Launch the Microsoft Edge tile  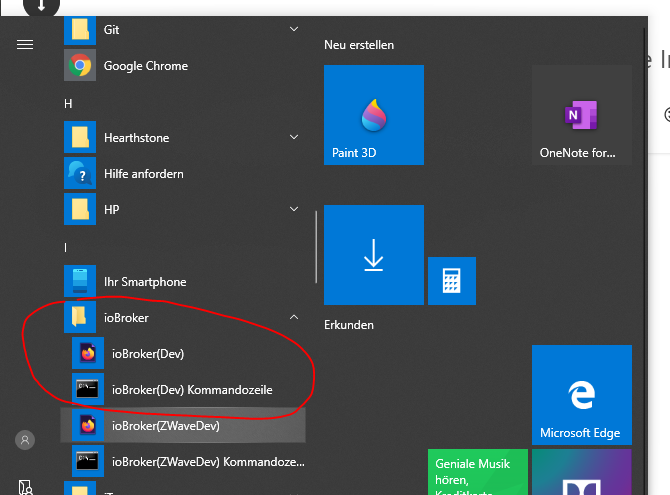point(582,395)
